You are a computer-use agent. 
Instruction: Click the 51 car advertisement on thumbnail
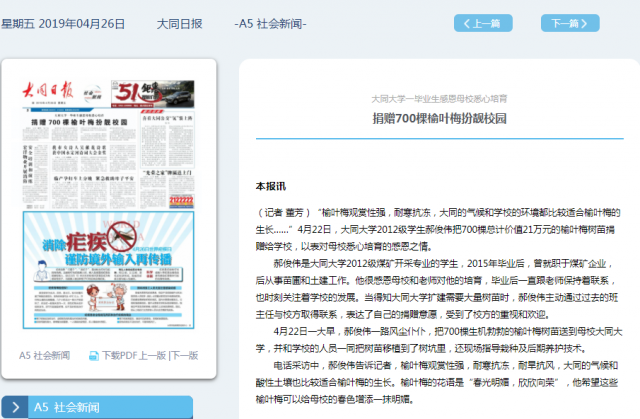153,94
